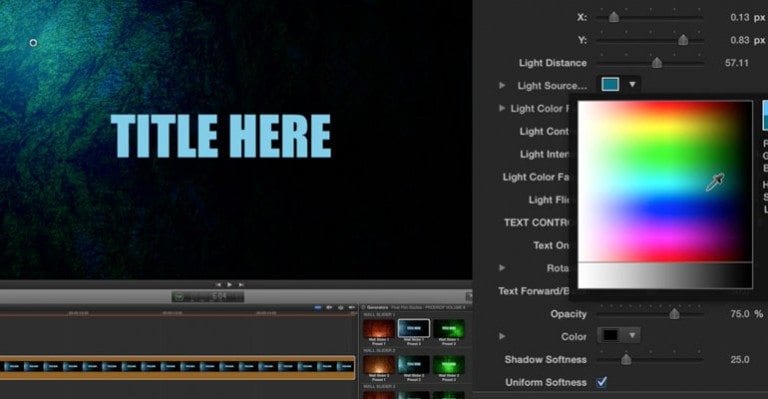Viewport: 768px width, 399px height.
Task: Click the Light Distance slider handle
Action: point(657,63)
